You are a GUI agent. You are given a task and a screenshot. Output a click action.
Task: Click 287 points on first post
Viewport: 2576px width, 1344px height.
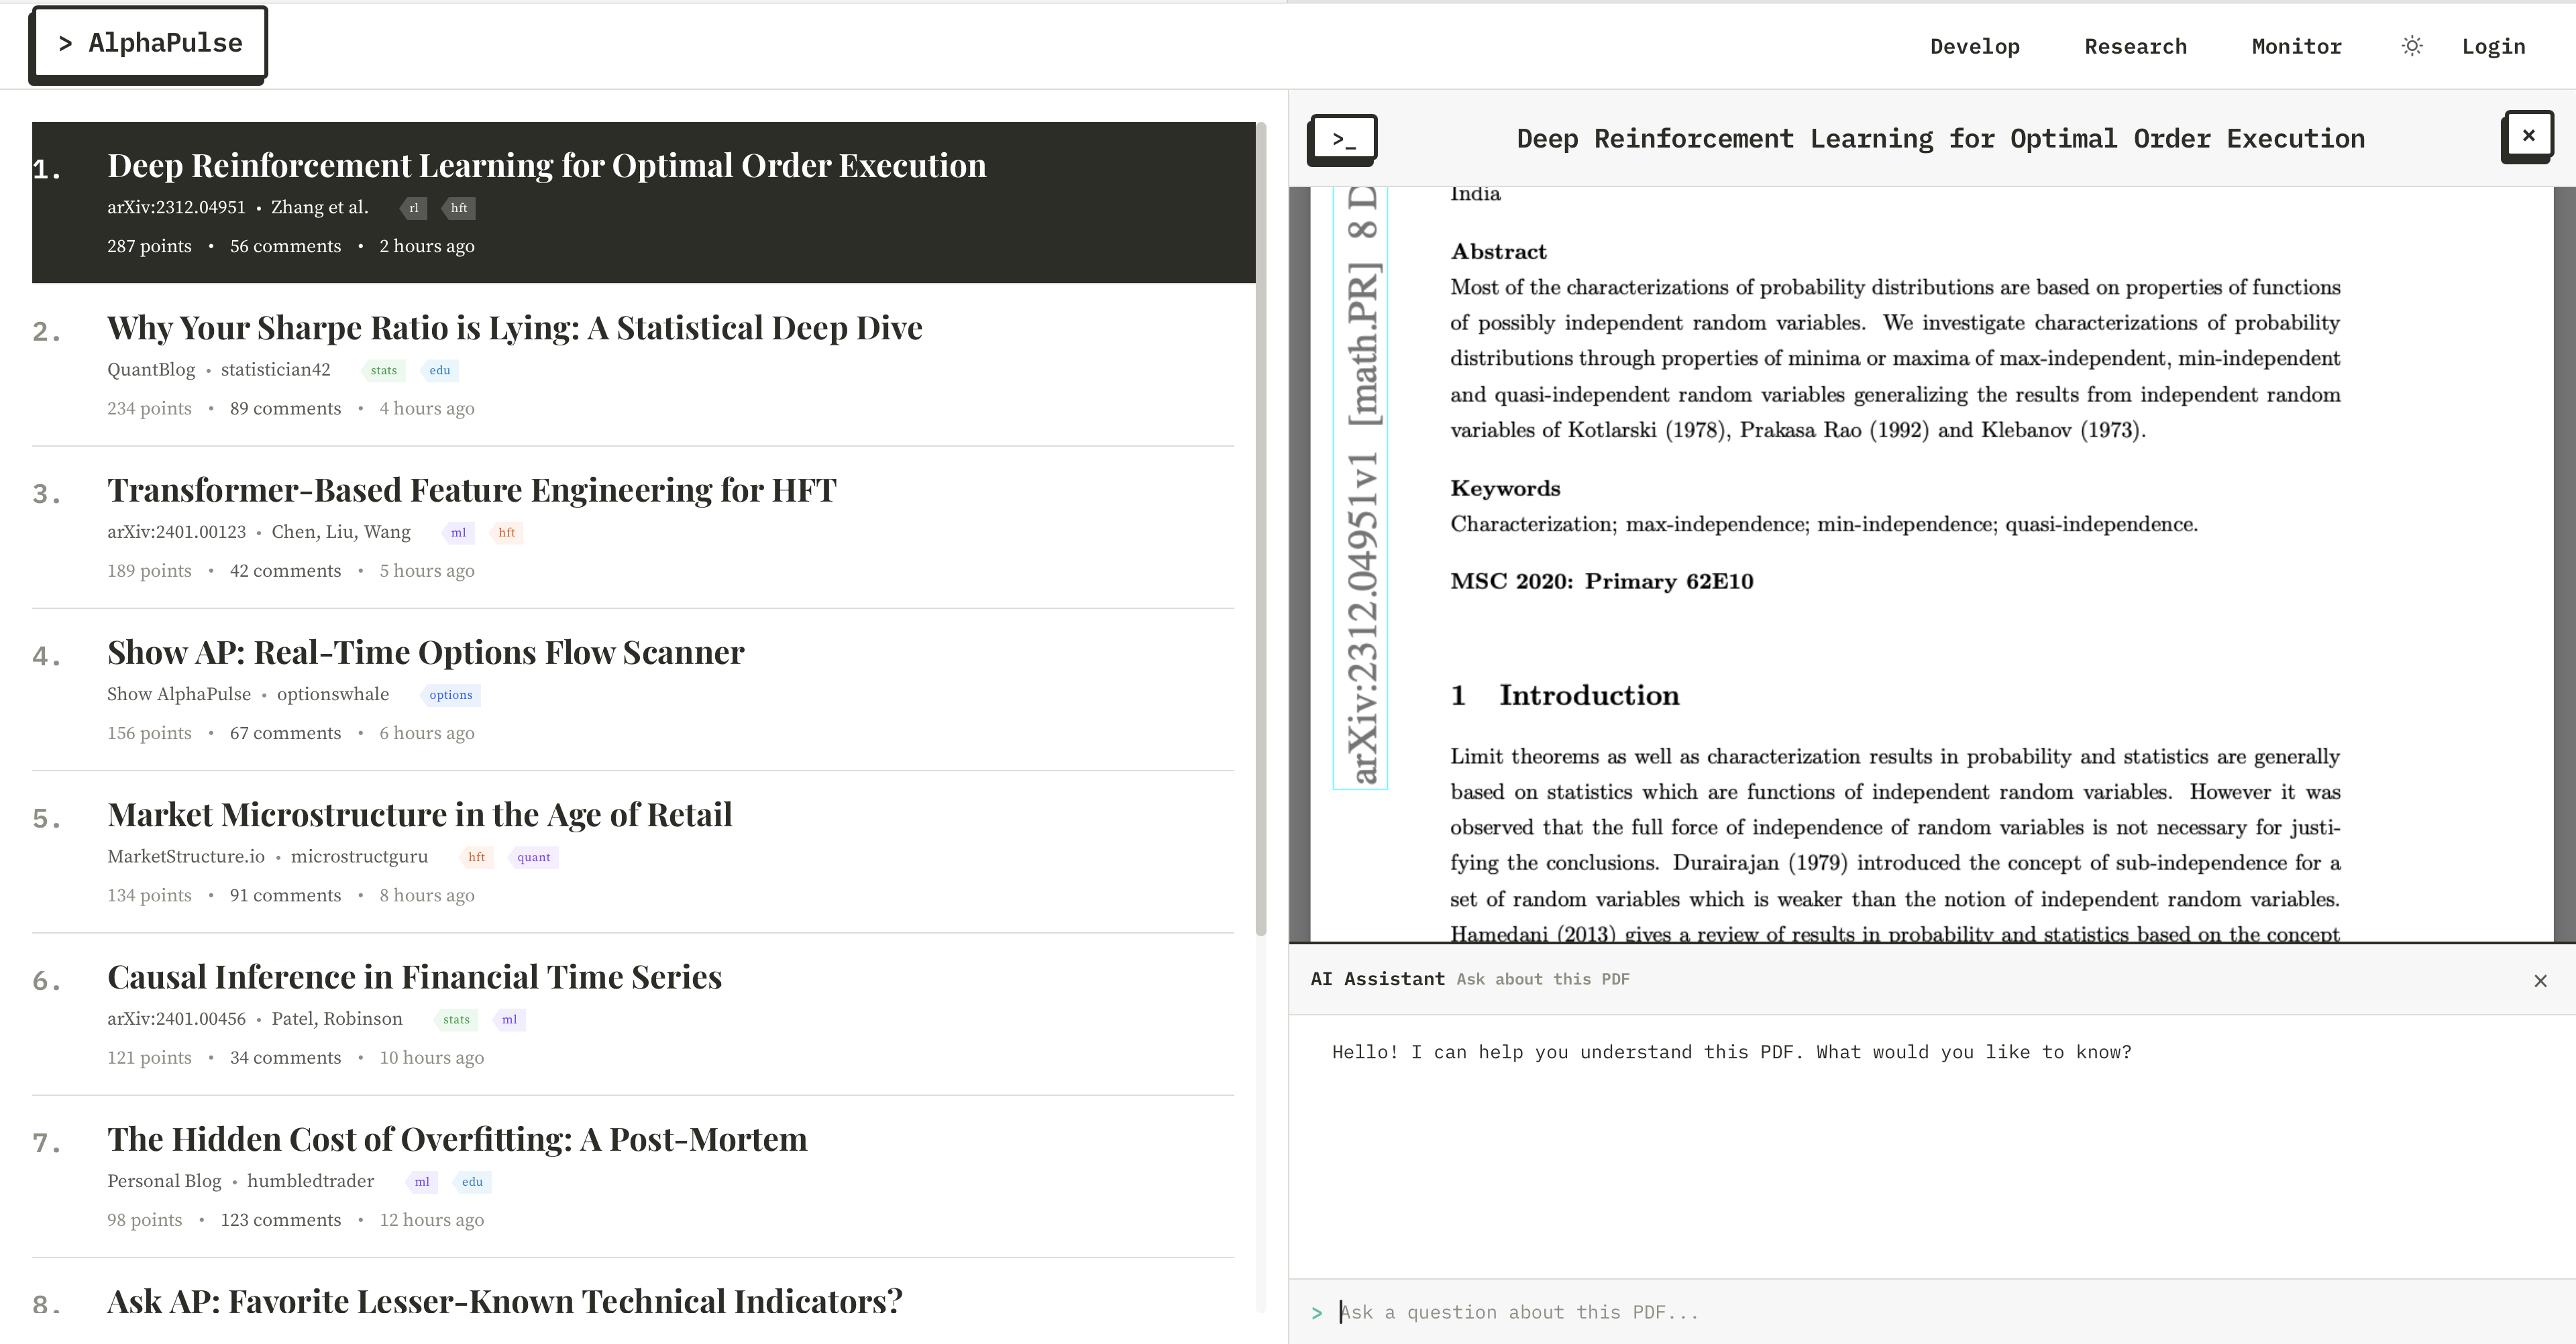[149, 246]
